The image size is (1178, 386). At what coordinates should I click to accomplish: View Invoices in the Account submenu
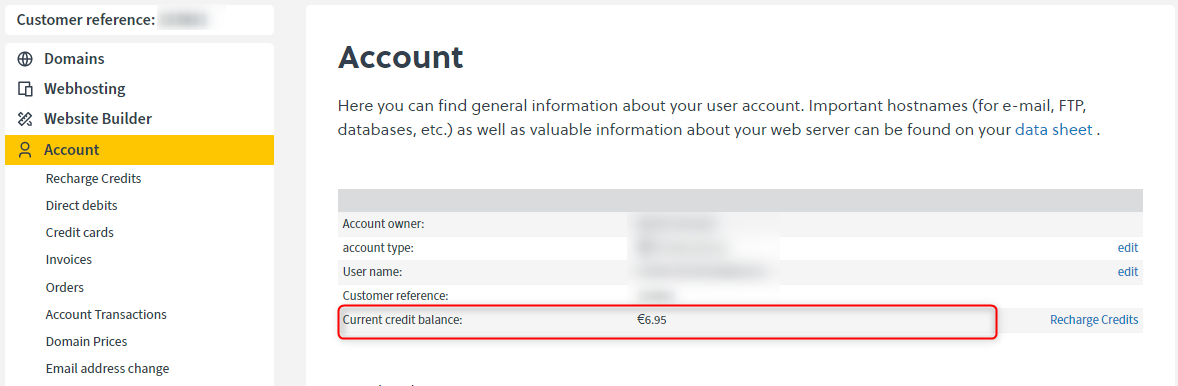(x=68, y=260)
